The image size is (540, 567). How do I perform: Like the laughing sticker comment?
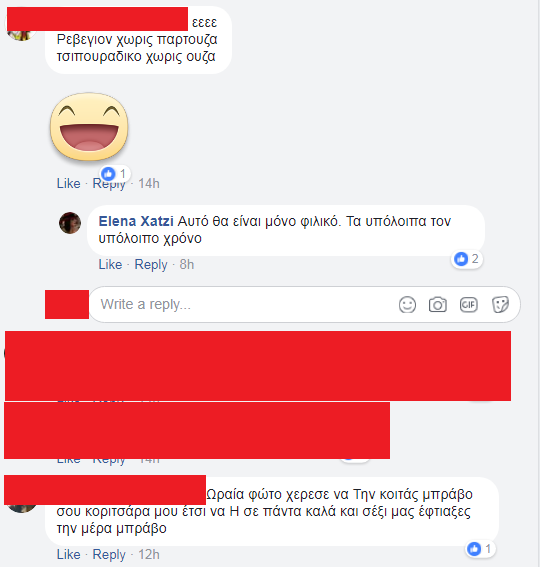(x=68, y=183)
